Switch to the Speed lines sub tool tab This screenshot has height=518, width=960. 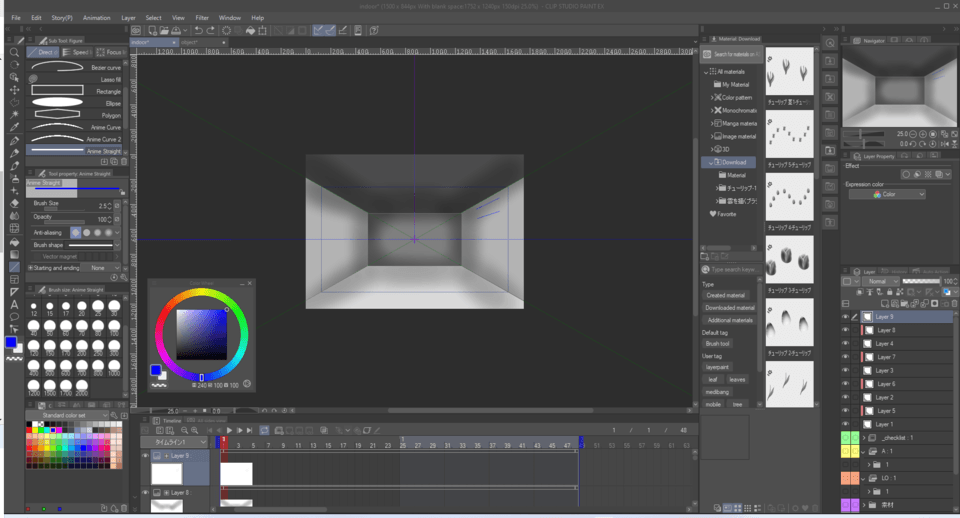[77, 52]
